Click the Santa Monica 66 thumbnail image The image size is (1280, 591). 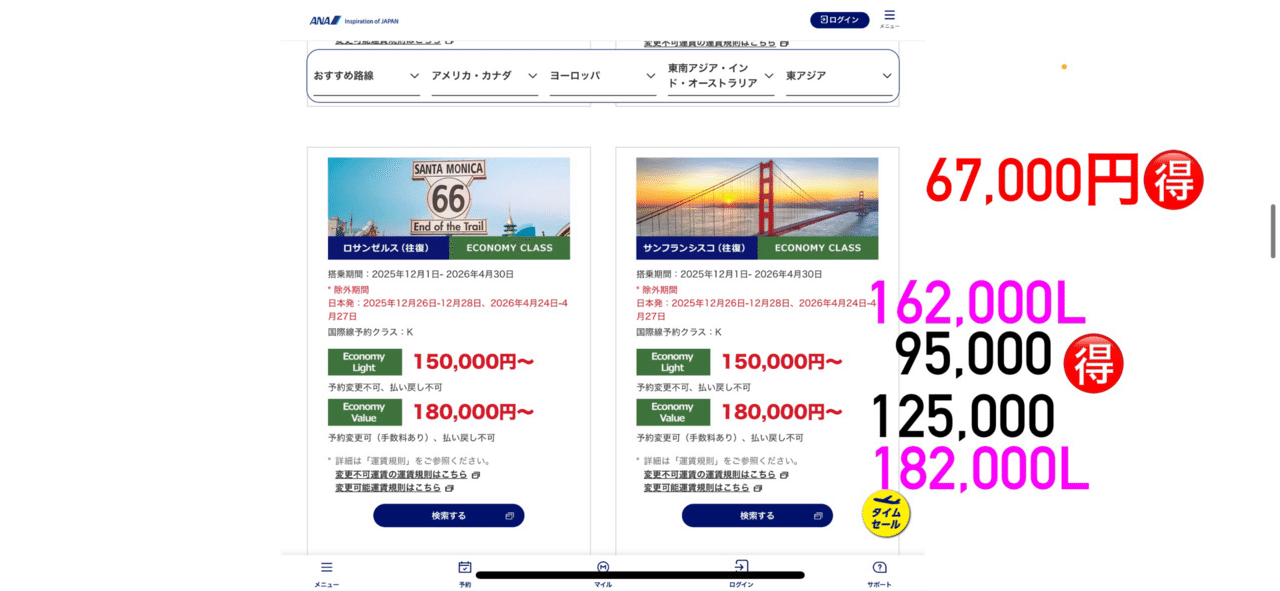449,197
